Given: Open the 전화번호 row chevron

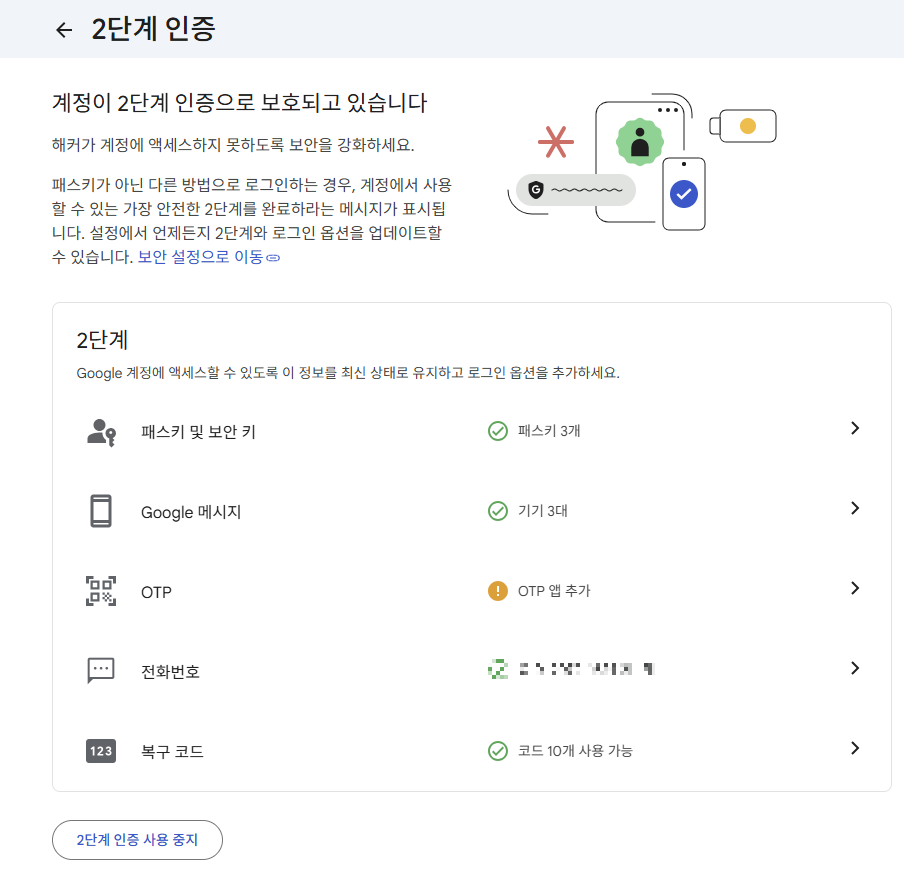Looking at the screenshot, I should pos(855,668).
